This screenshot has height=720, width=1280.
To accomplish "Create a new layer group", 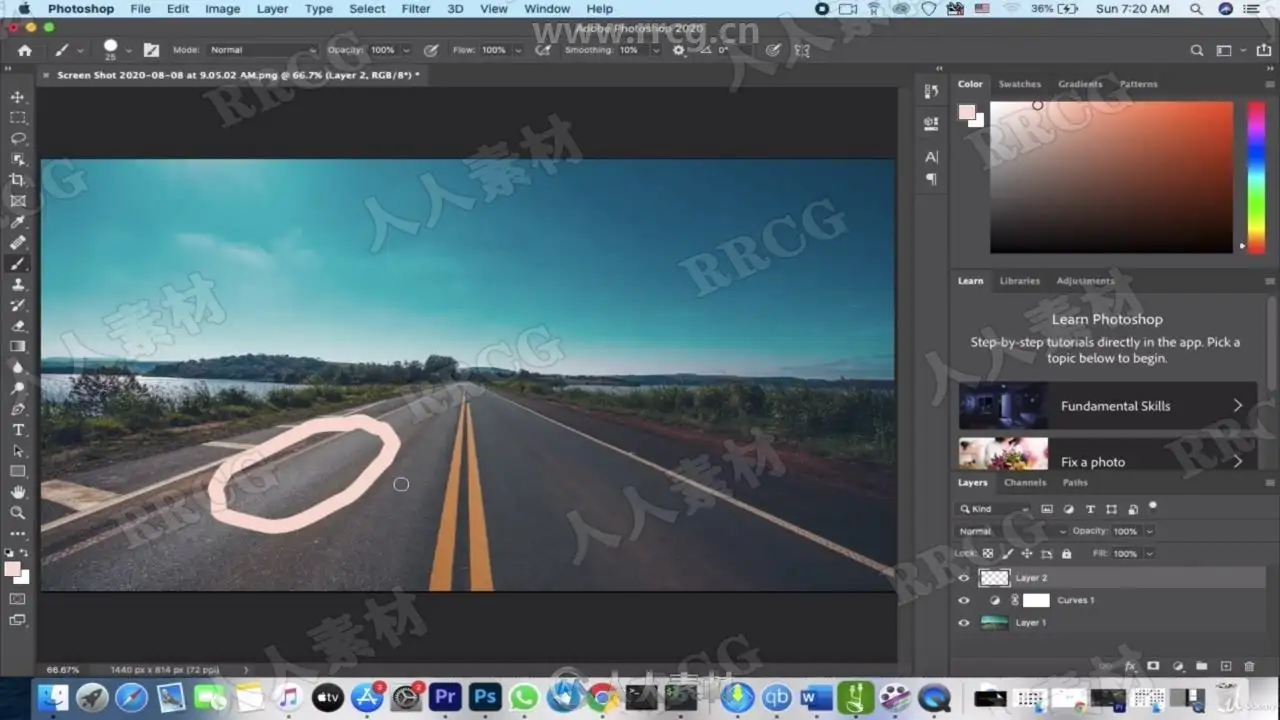I will [1201, 666].
